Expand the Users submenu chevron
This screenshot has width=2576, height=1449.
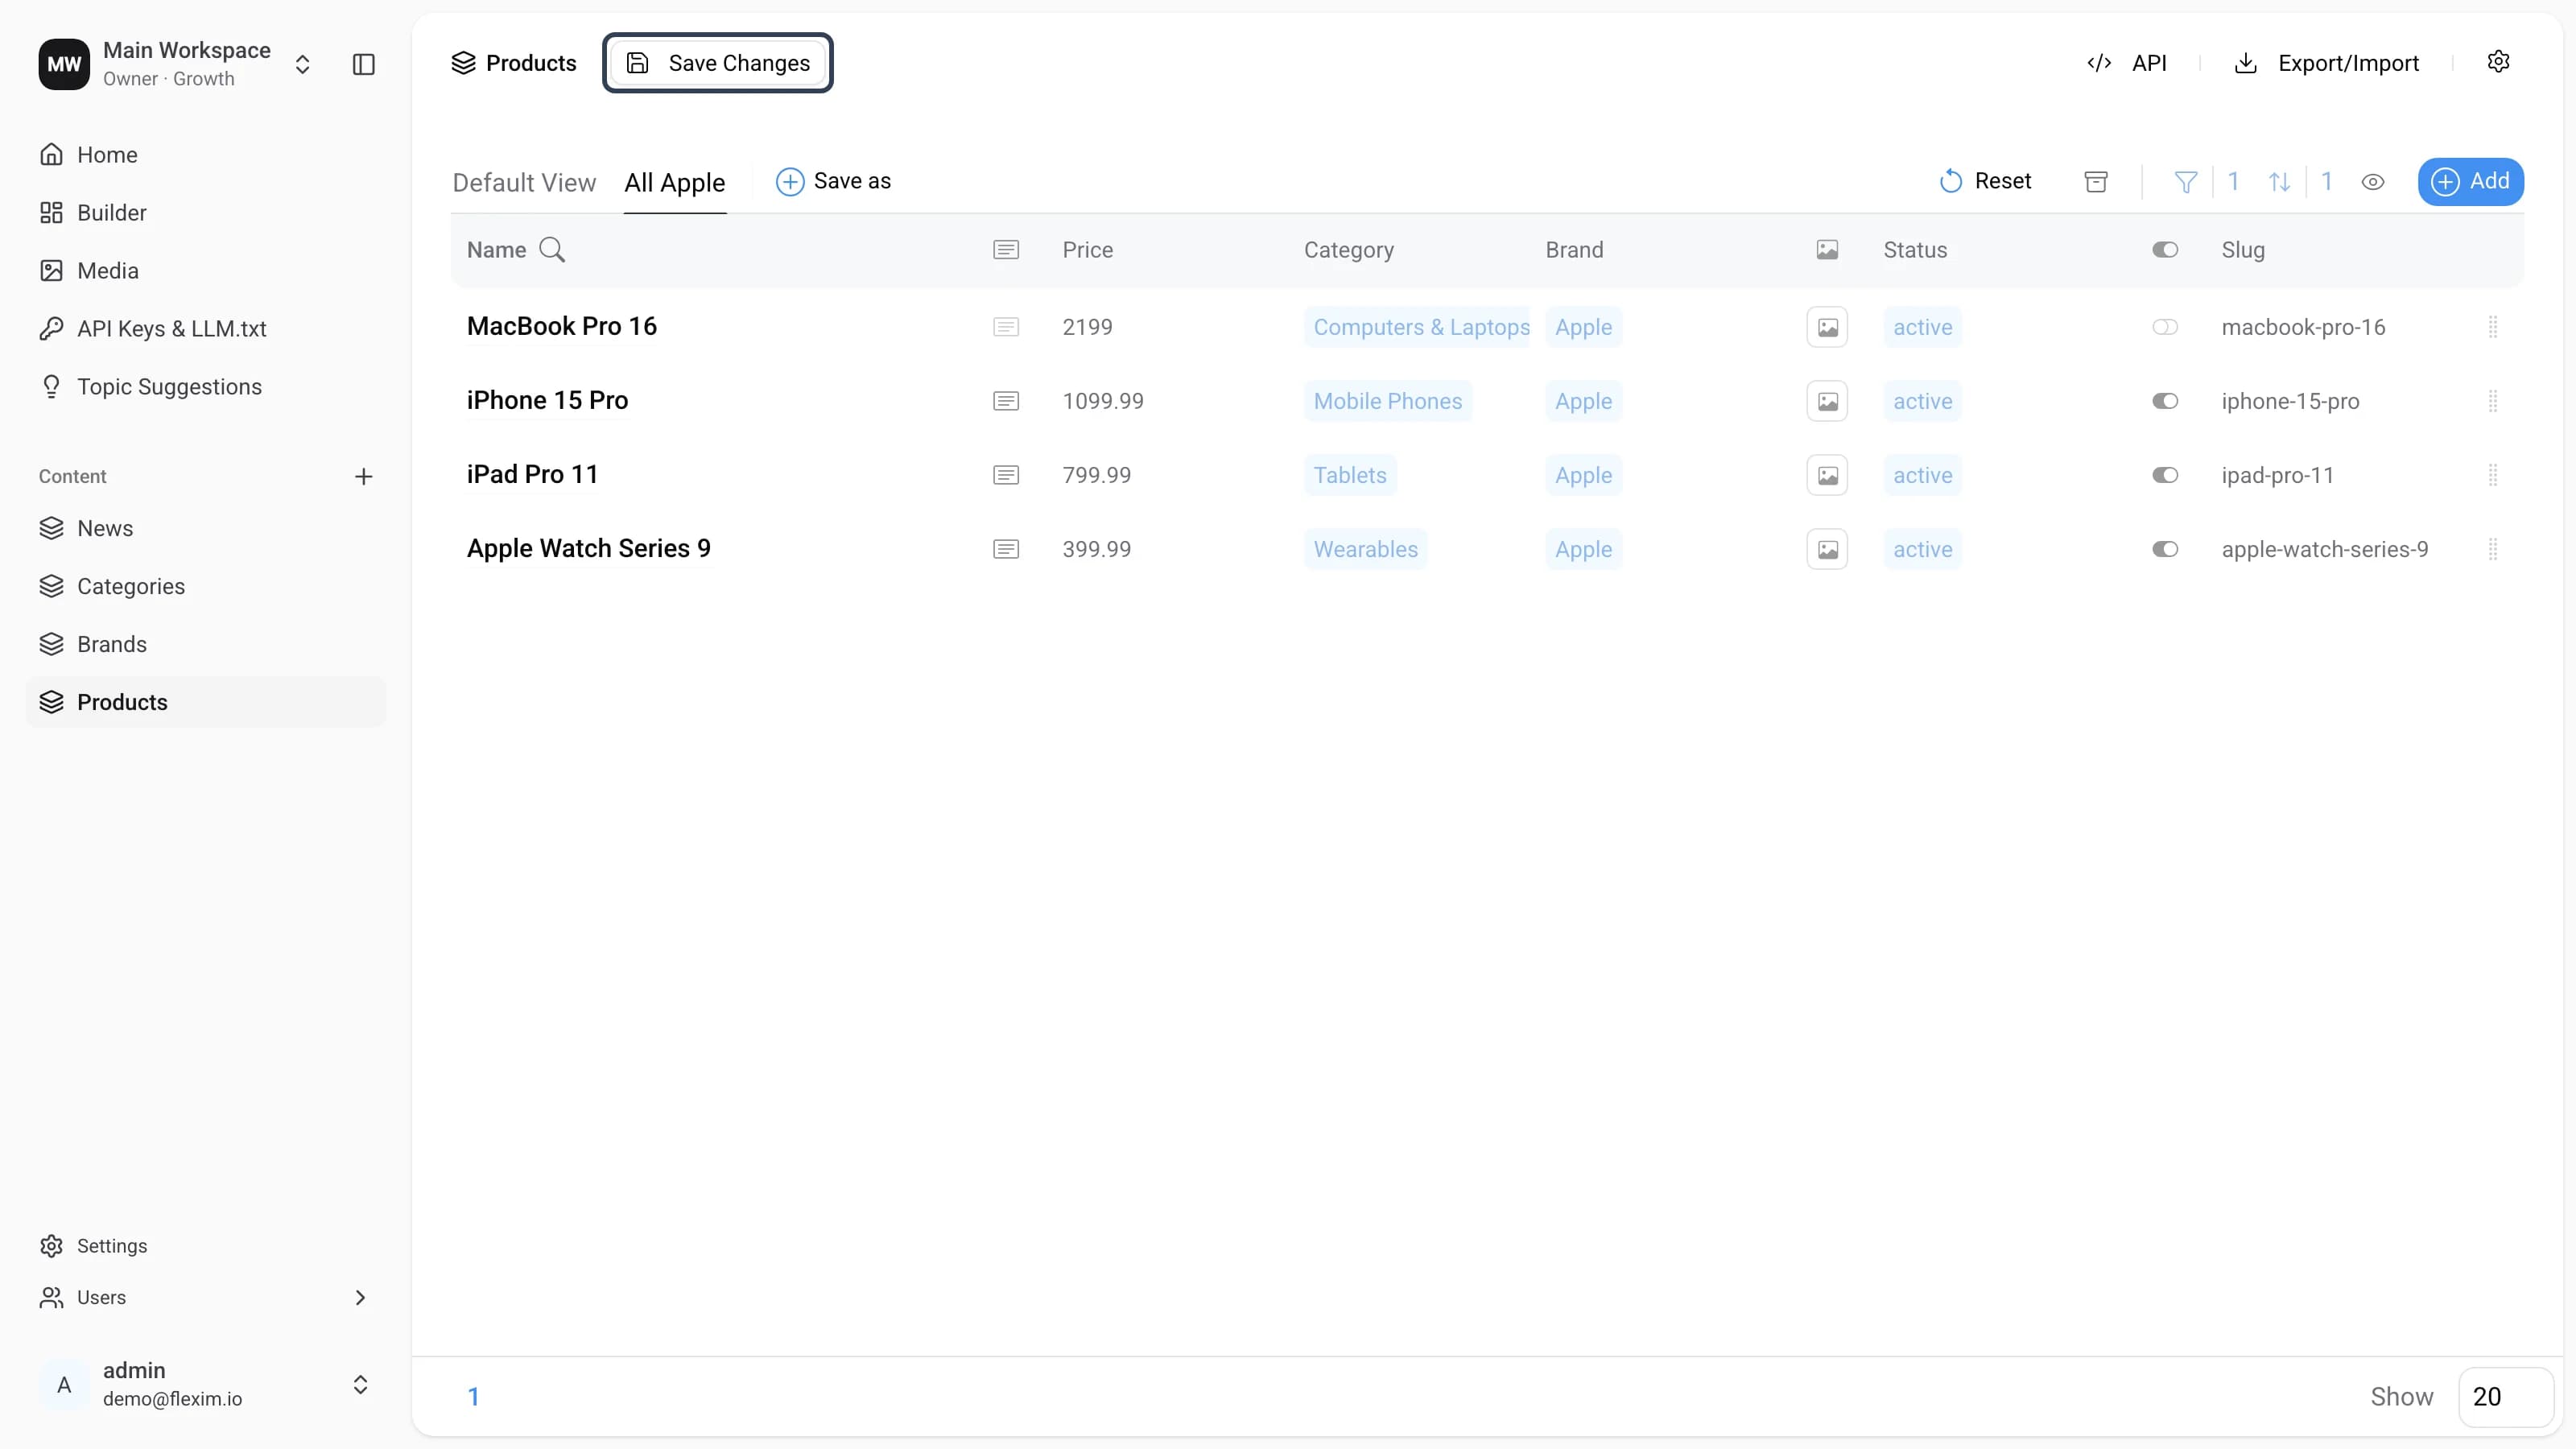coord(360,1297)
